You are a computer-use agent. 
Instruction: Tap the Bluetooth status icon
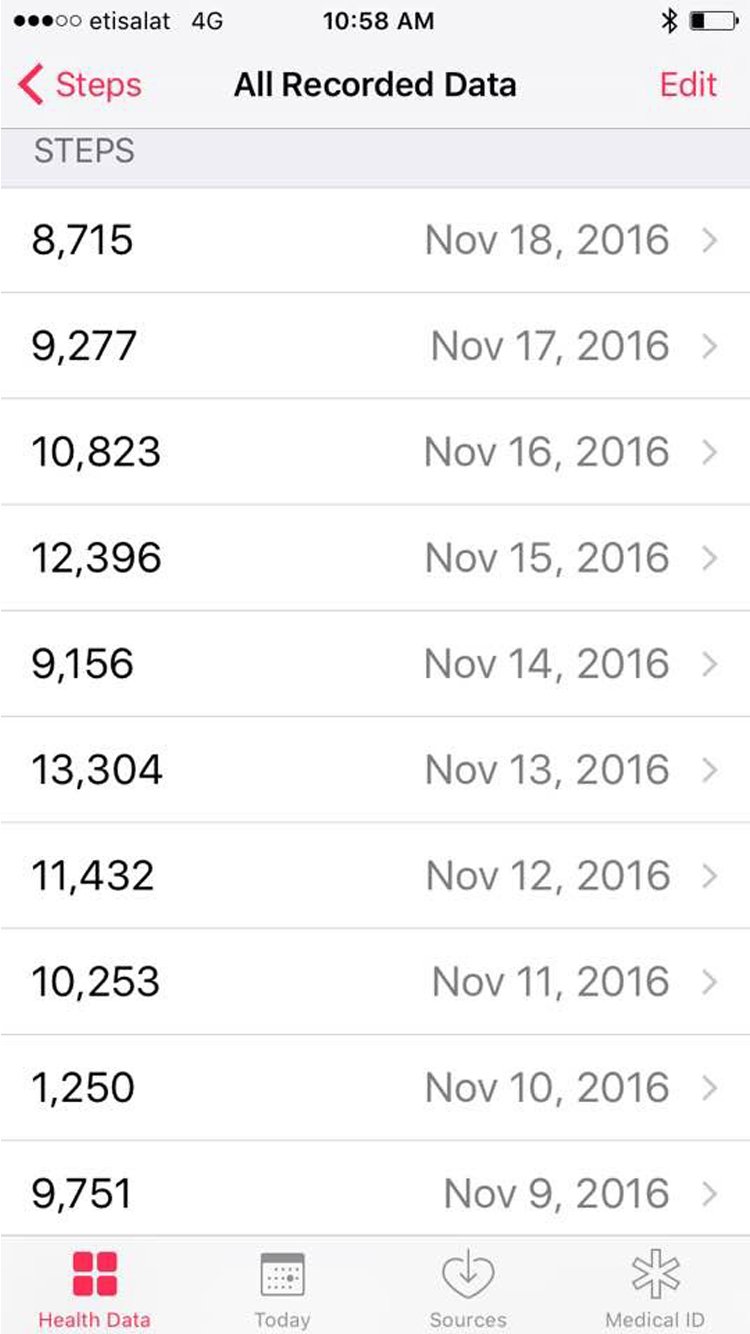669,21
